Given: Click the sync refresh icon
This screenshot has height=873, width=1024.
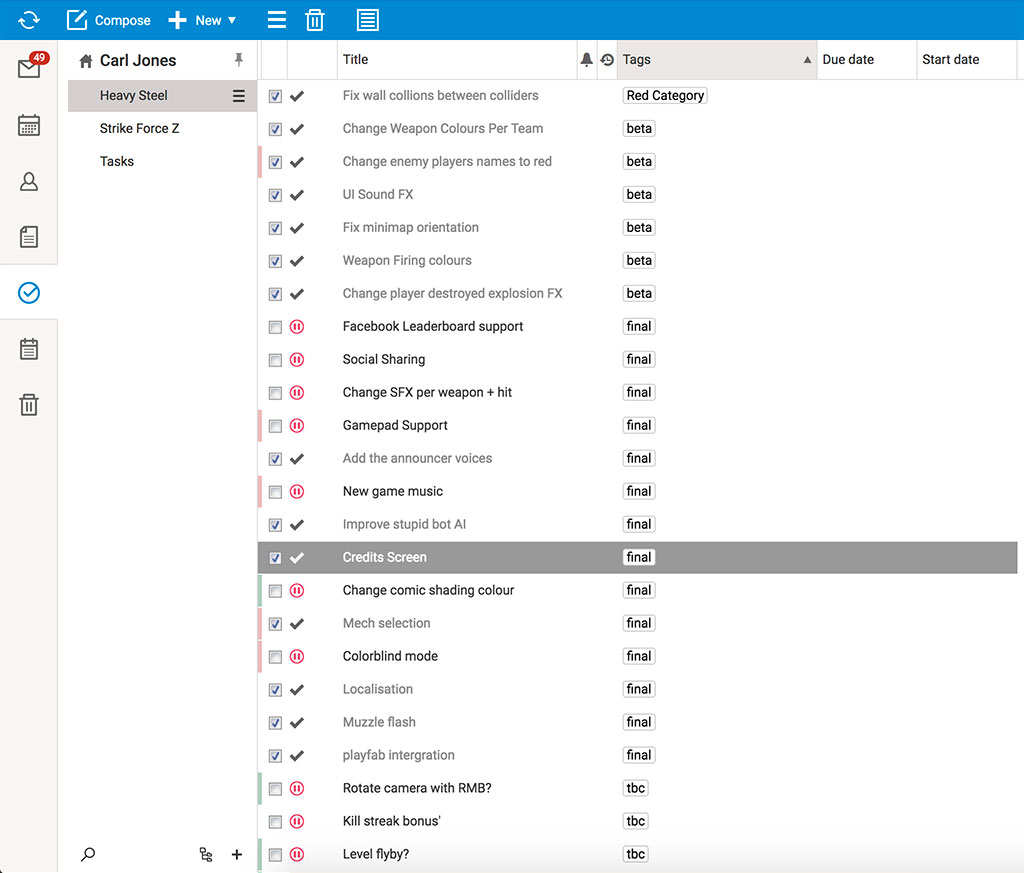Looking at the screenshot, I should [29, 20].
